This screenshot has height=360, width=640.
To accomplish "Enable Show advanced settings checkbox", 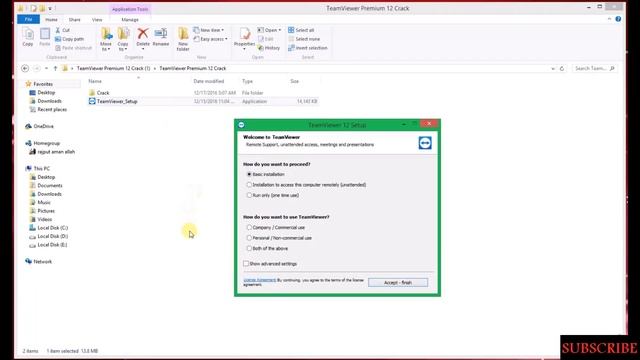I will (246, 264).
